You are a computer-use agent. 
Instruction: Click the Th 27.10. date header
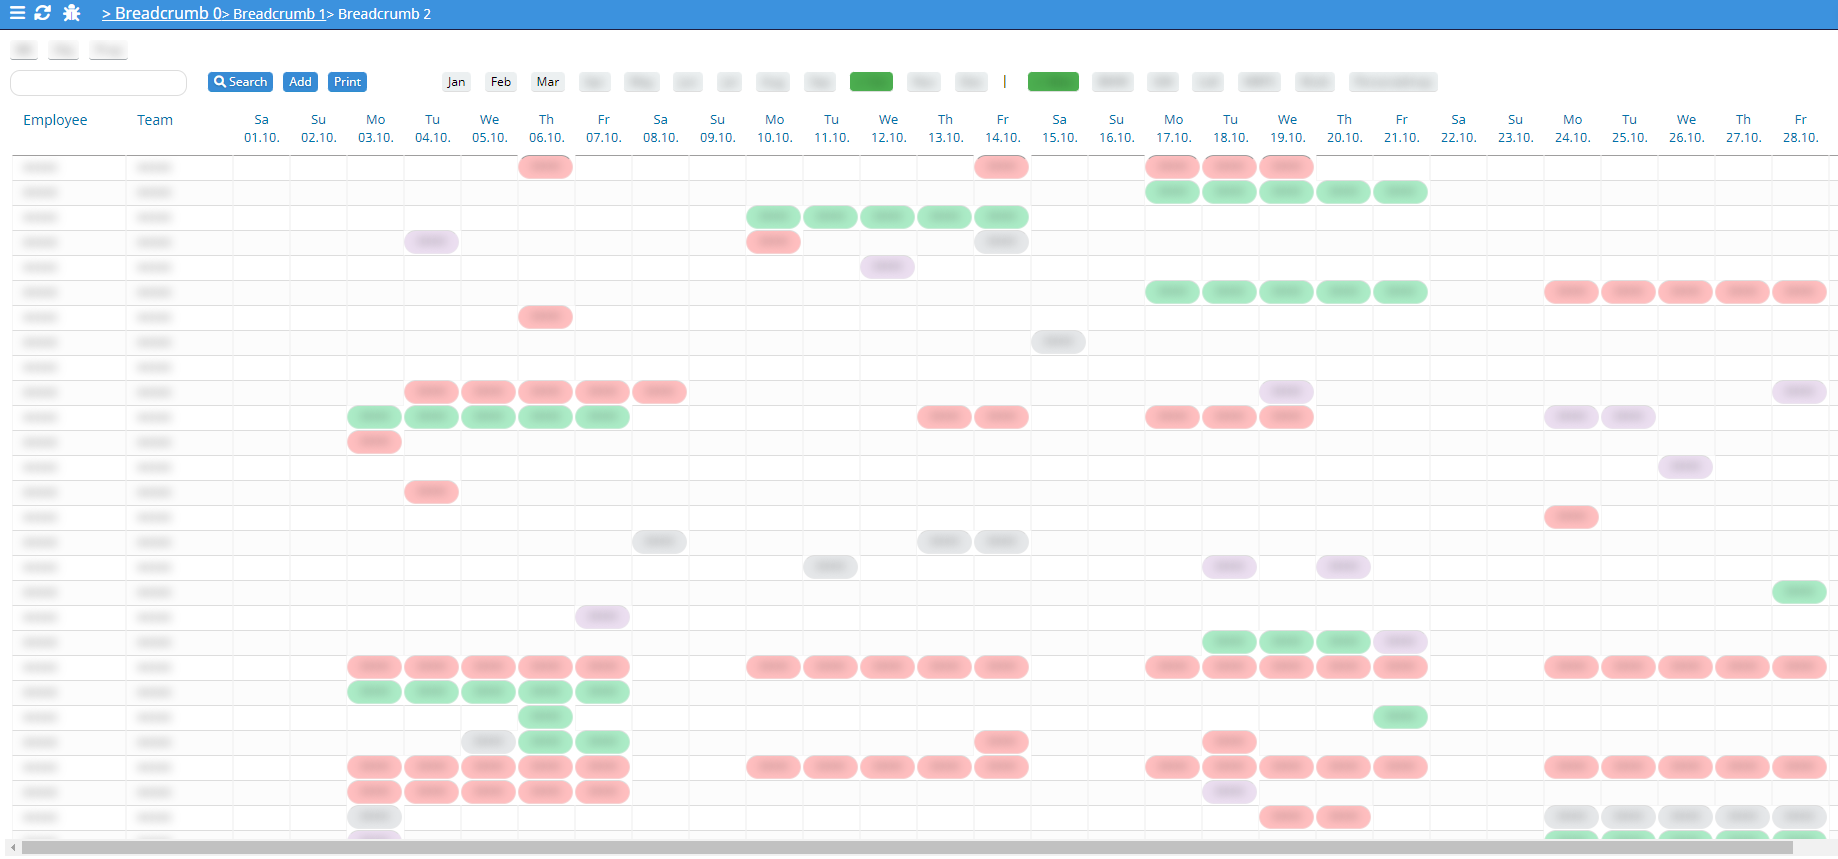[1744, 129]
